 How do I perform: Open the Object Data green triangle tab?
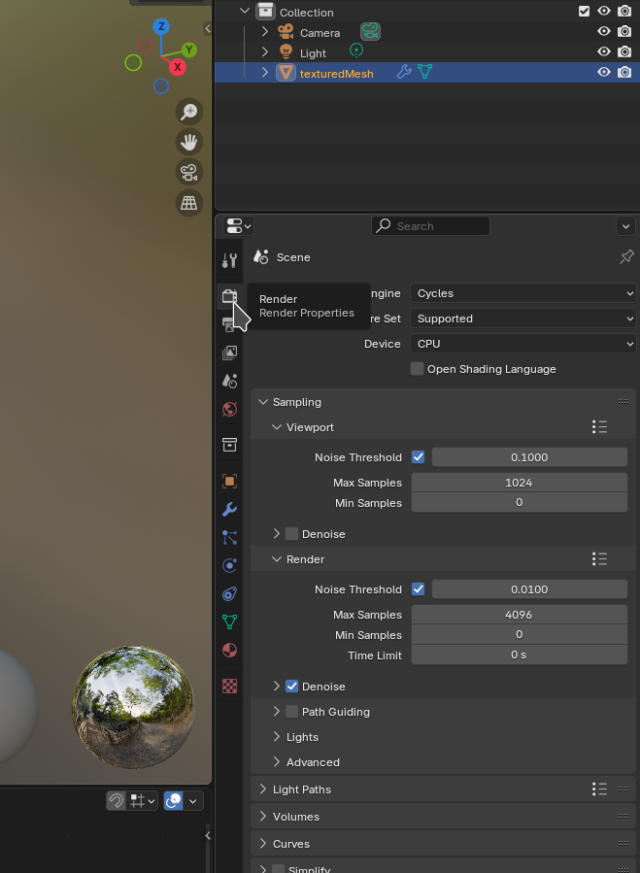pos(229,621)
